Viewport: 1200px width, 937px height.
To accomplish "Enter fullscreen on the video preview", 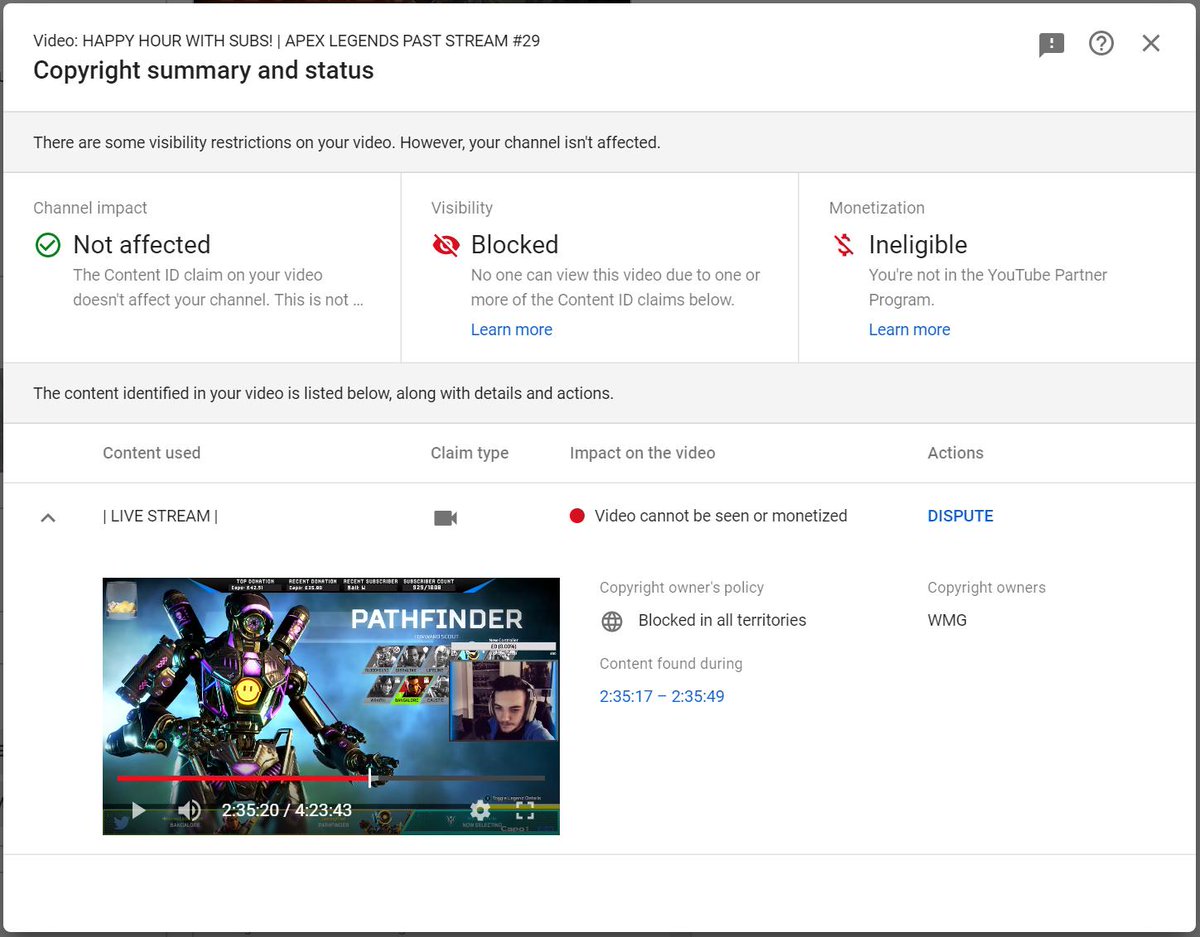I will pos(525,810).
